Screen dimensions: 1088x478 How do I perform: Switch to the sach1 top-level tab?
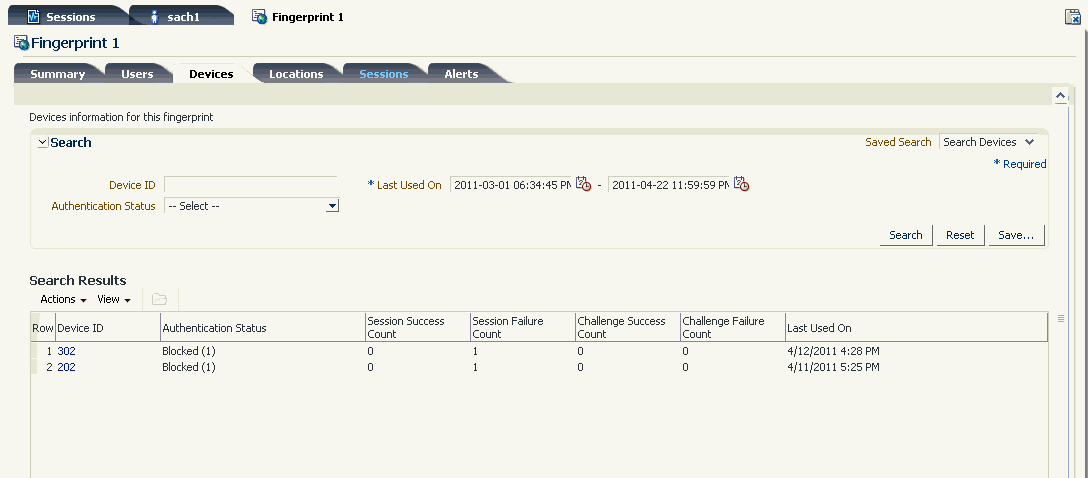click(182, 17)
